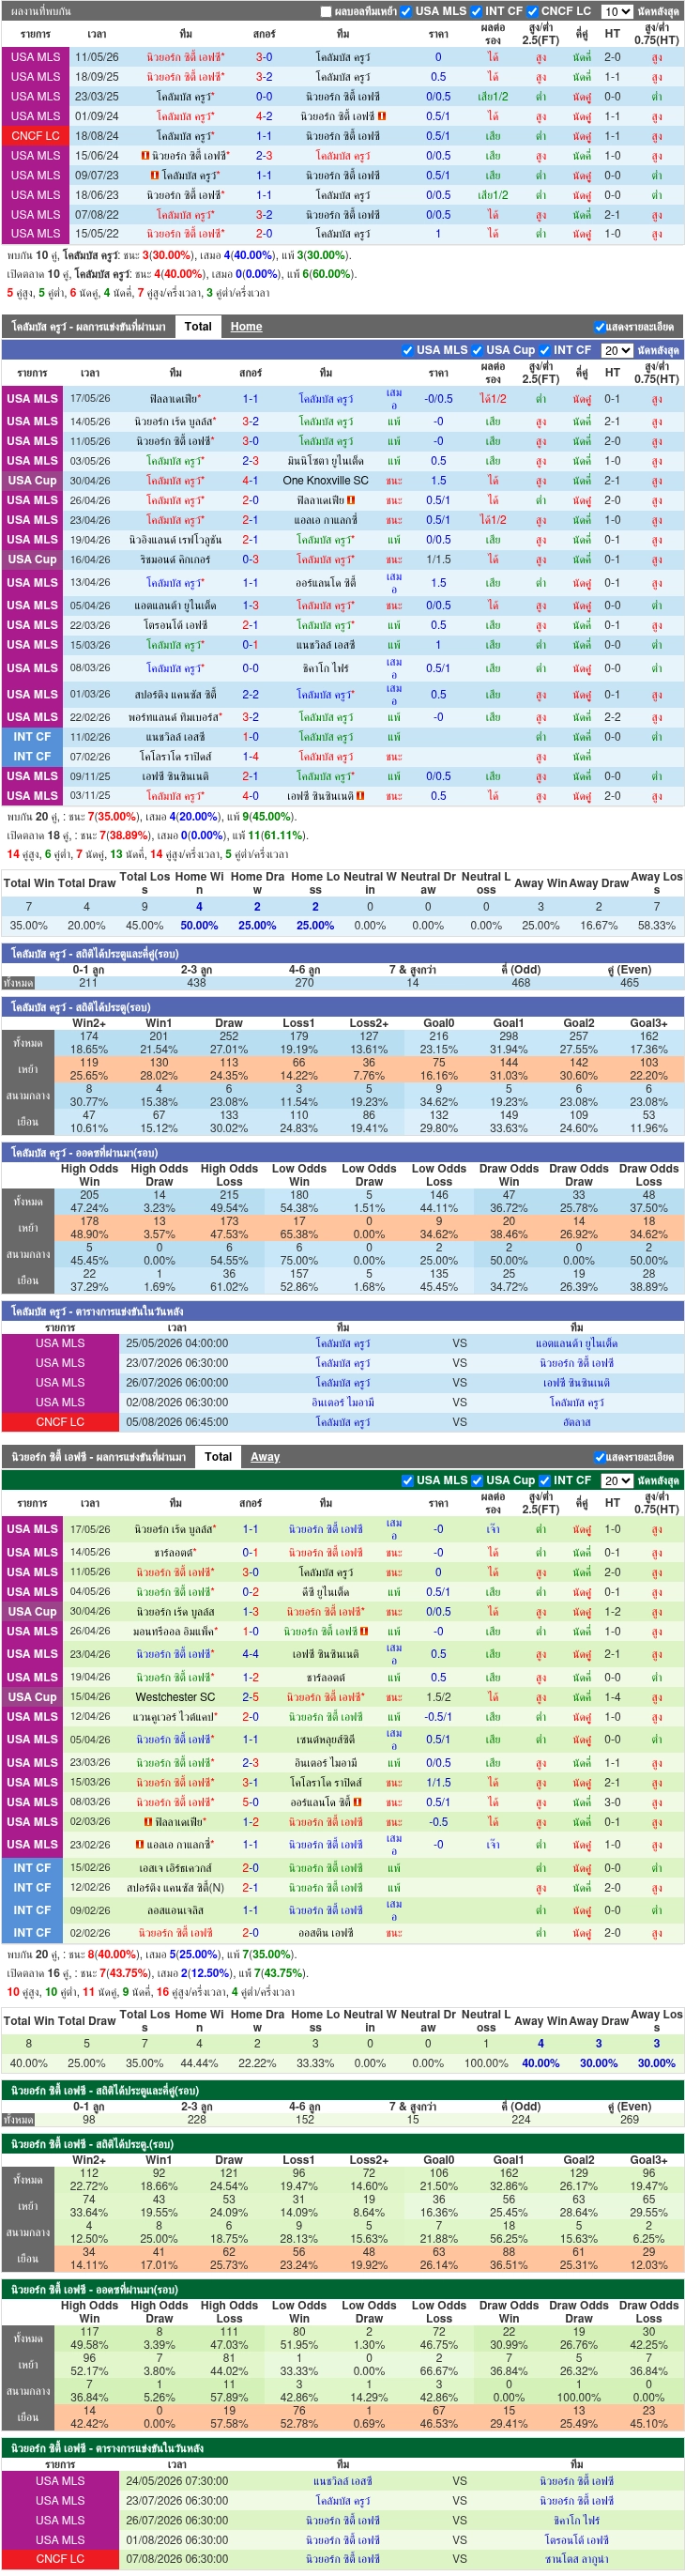This screenshot has width=685, height=2576.
Task: Open One Knoxville SC team link
Action: [x=326, y=481]
